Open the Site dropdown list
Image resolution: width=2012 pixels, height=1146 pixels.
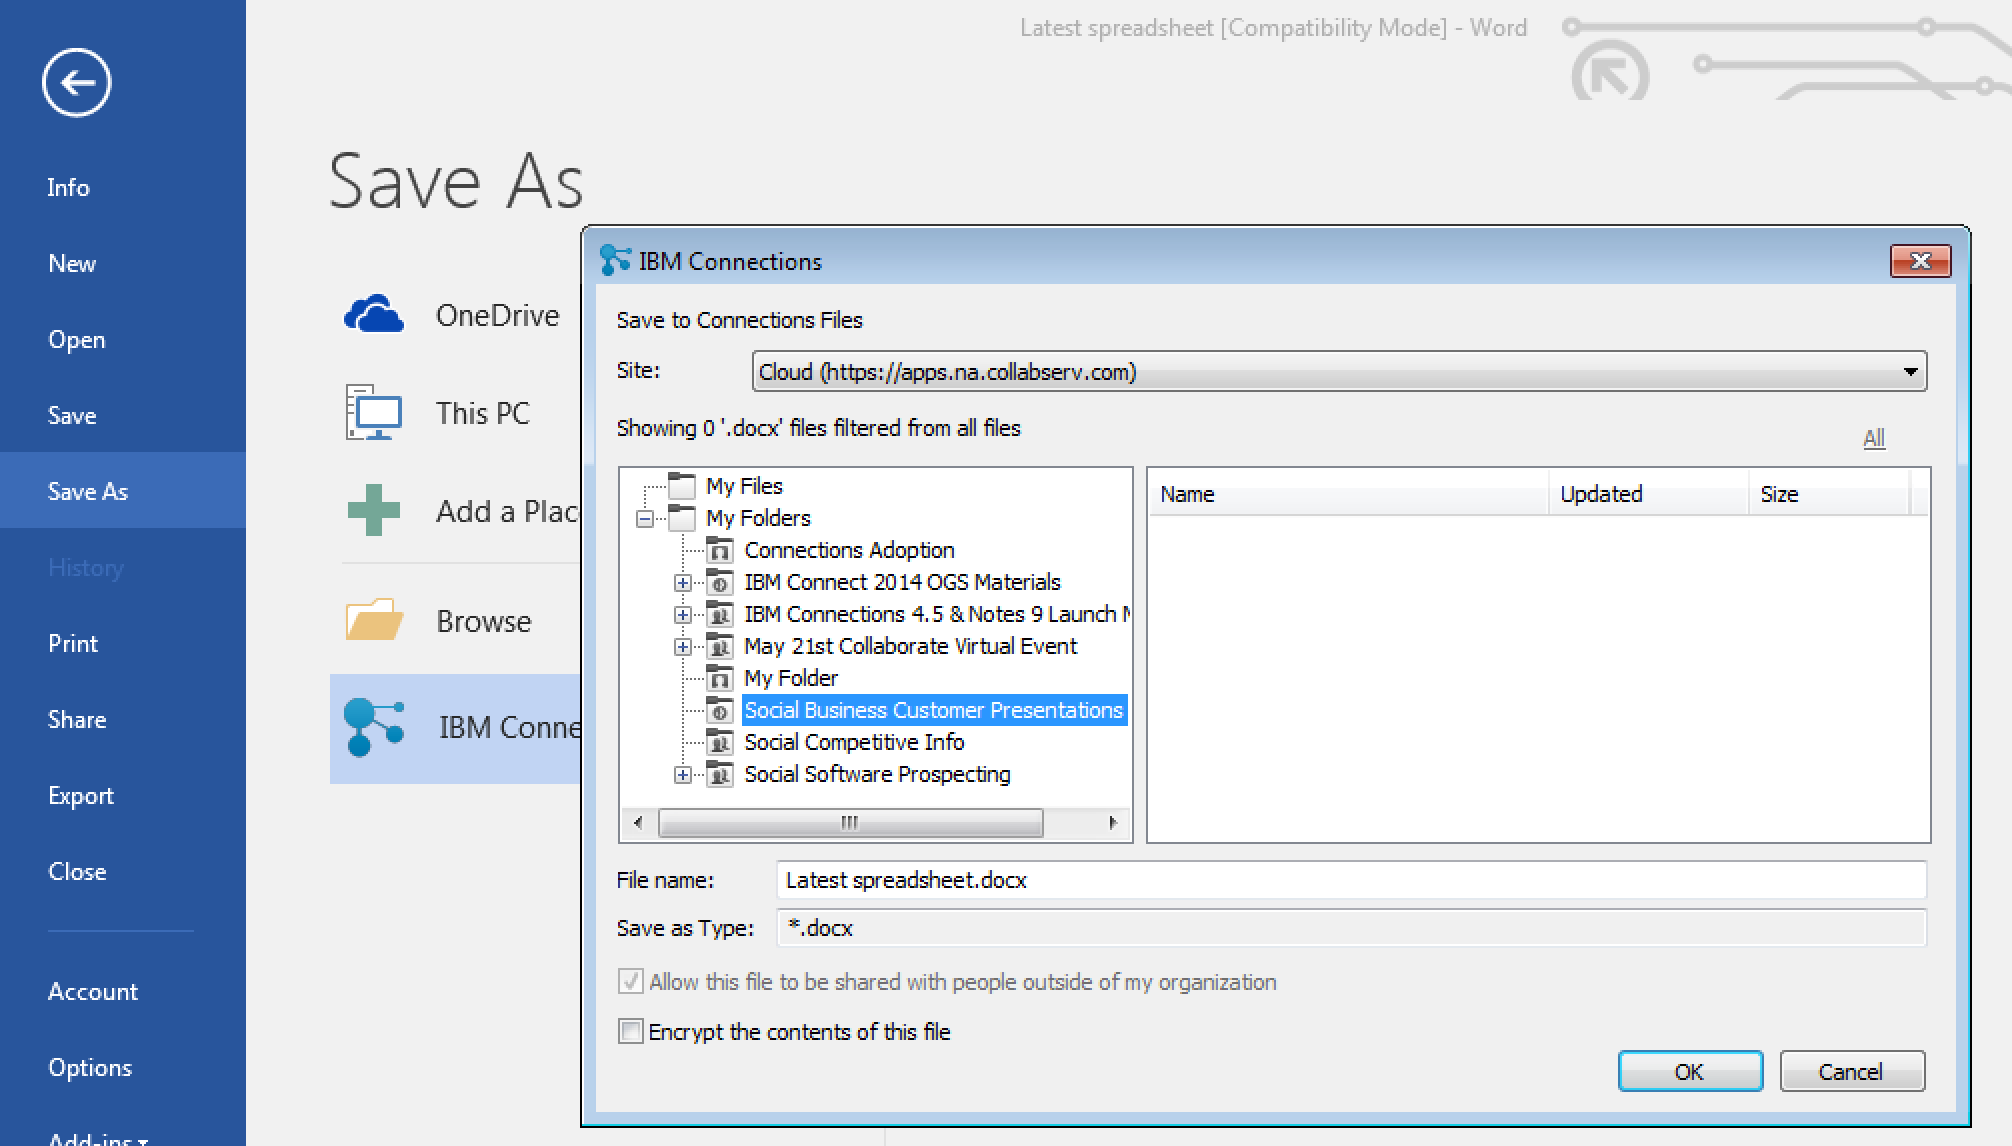tap(1909, 372)
